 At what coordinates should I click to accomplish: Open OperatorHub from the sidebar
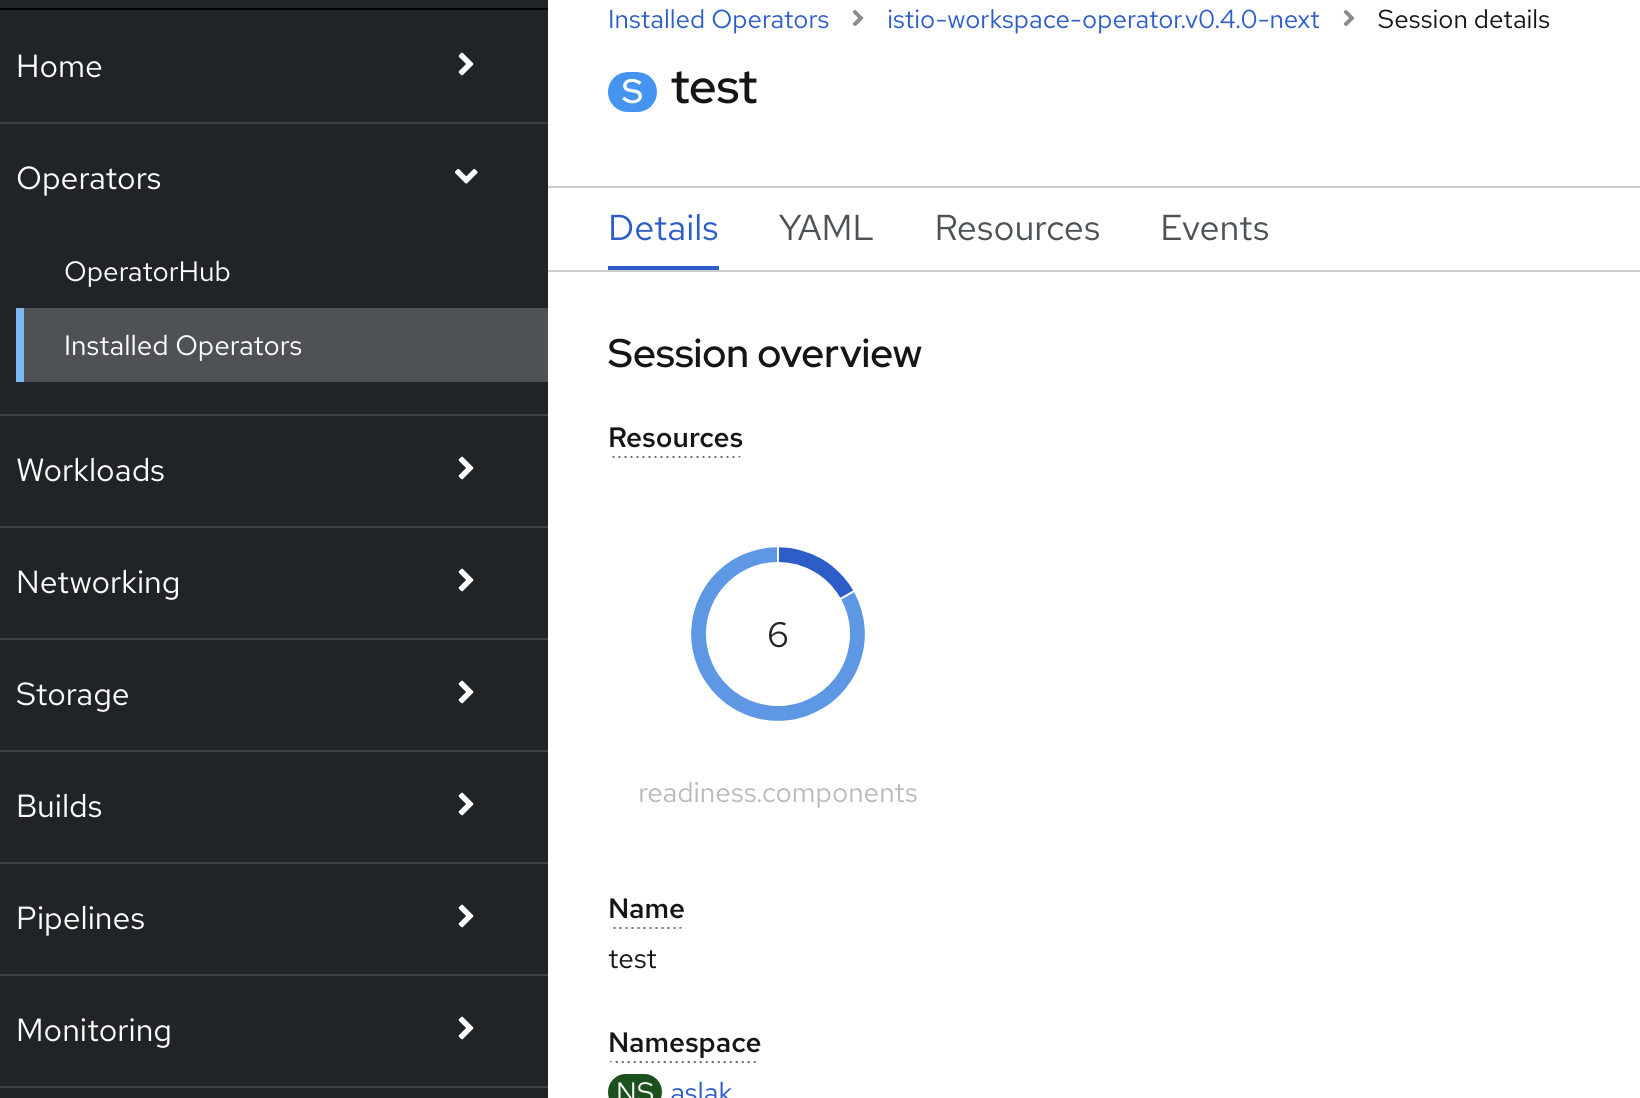[x=147, y=271]
